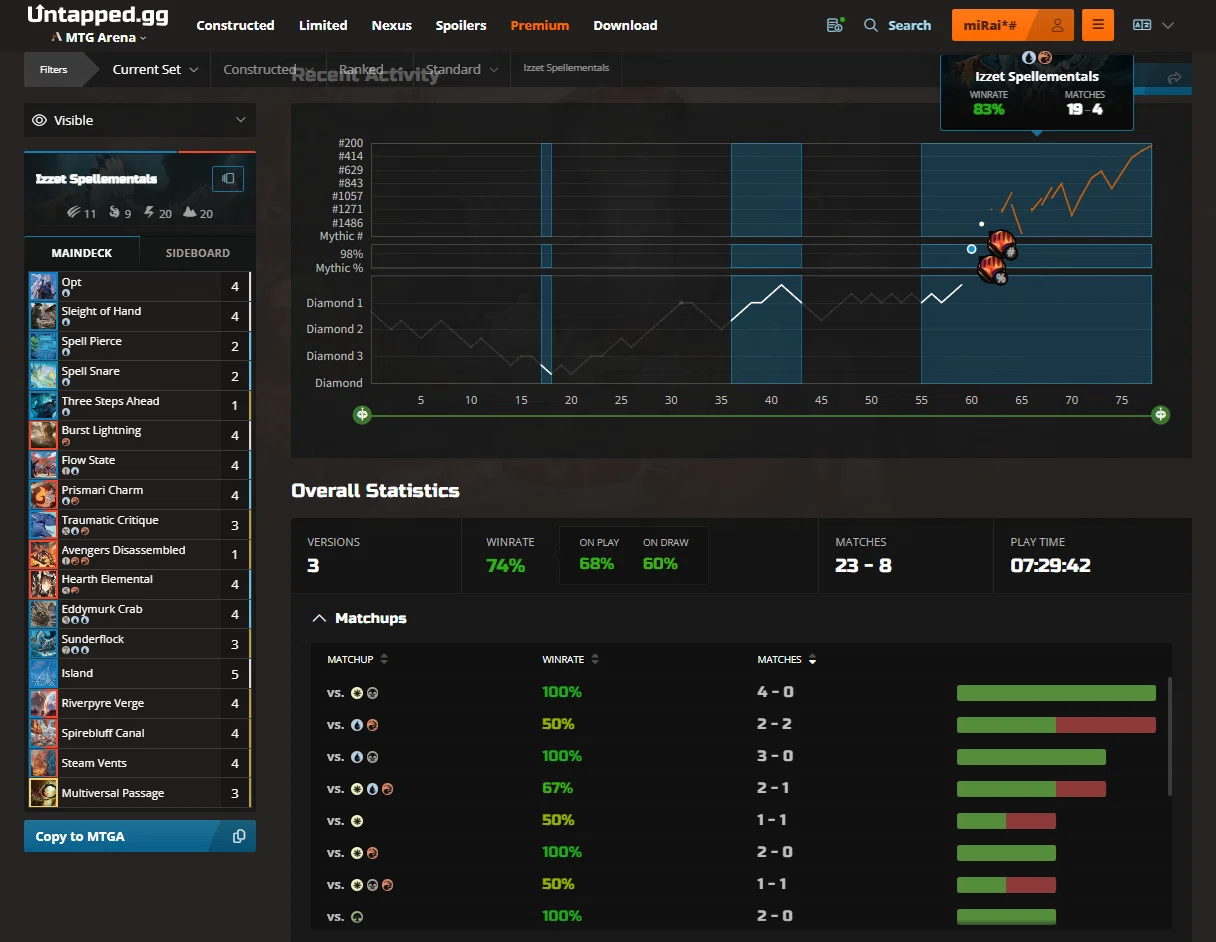This screenshot has height=942, width=1216.
Task: Switch to the SIDEBOARD tab
Action: click(198, 253)
